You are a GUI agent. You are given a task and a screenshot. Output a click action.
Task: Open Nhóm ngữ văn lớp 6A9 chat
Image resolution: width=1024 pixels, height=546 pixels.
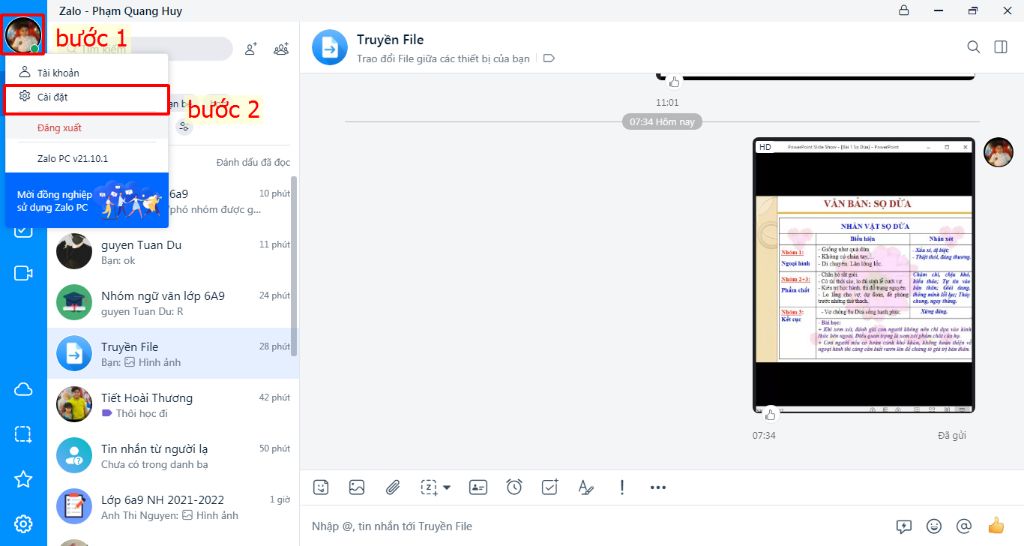click(173, 303)
